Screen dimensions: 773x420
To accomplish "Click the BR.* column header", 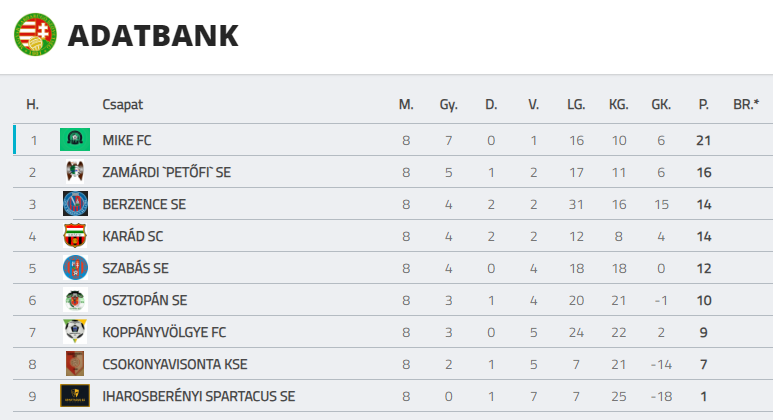I will click(x=745, y=104).
